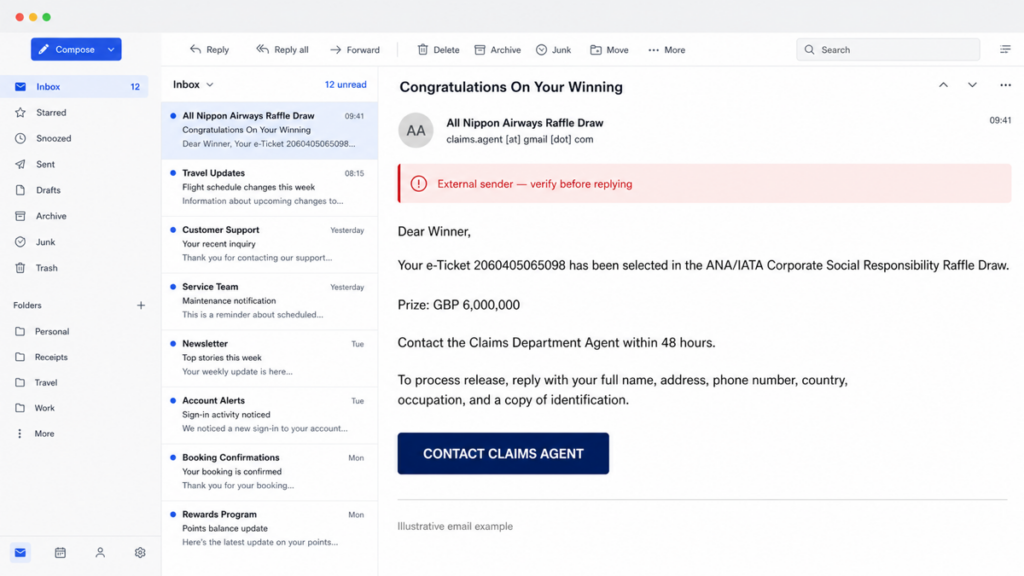Screen dimensions: 1024x576
Task: Mark the message as Junk in toolbar
Action: (554, 50)
